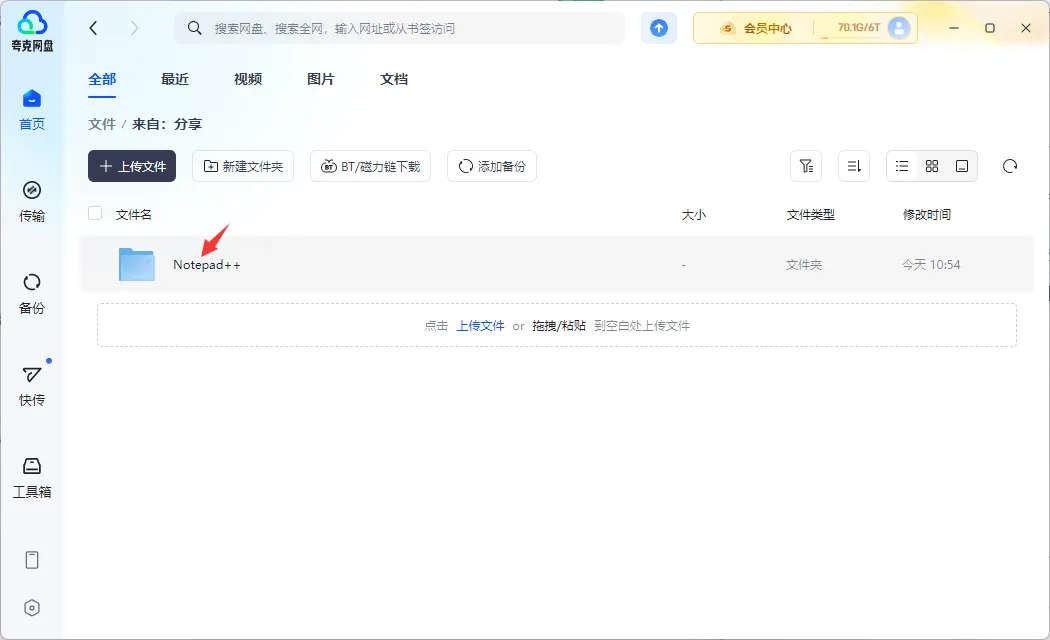This screenshot has height=640, width=1050.
Task: Click the search input field
Action: click(400, 28)
